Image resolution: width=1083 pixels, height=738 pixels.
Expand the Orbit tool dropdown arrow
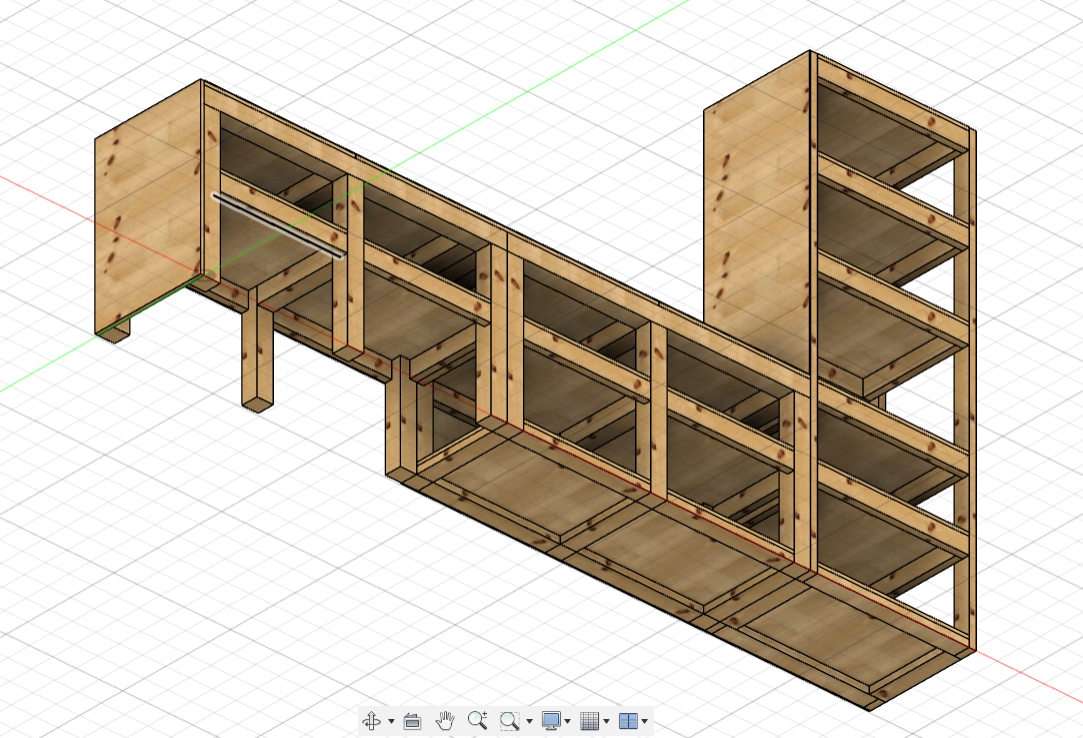(x=391, y=719)
